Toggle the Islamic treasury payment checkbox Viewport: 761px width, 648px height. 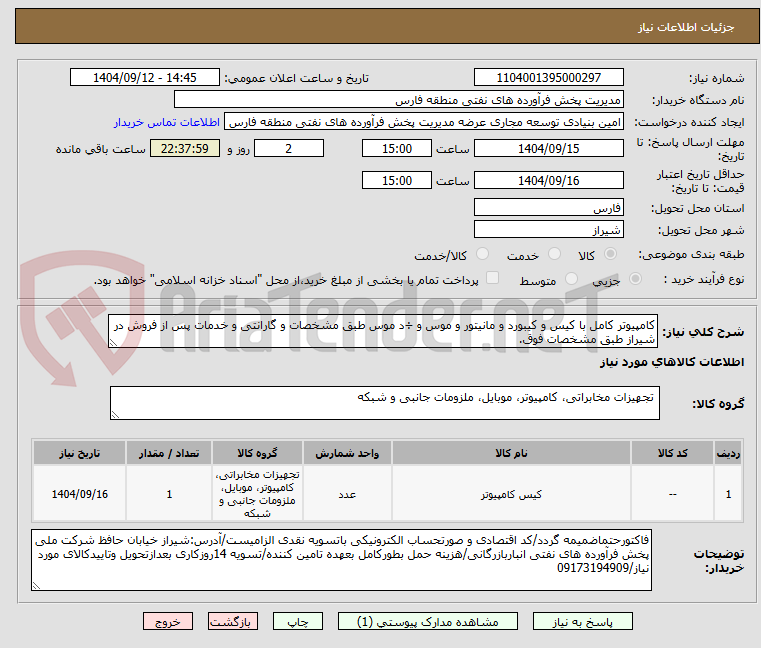coord(491,279)
